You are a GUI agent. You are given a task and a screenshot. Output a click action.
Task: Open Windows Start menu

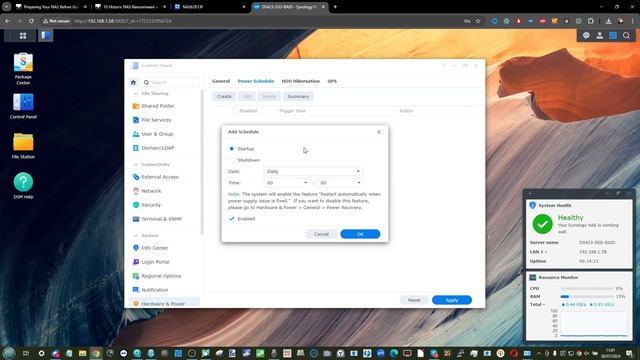pos(9,353)
